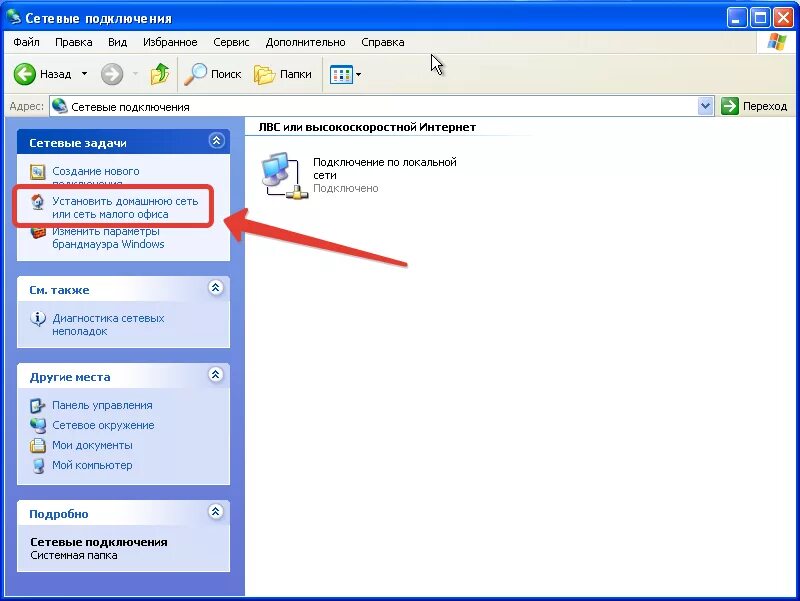The width and height of the screenshot is (800, 601).
Task: Open the Вид menu
Action: coord(117,42)
